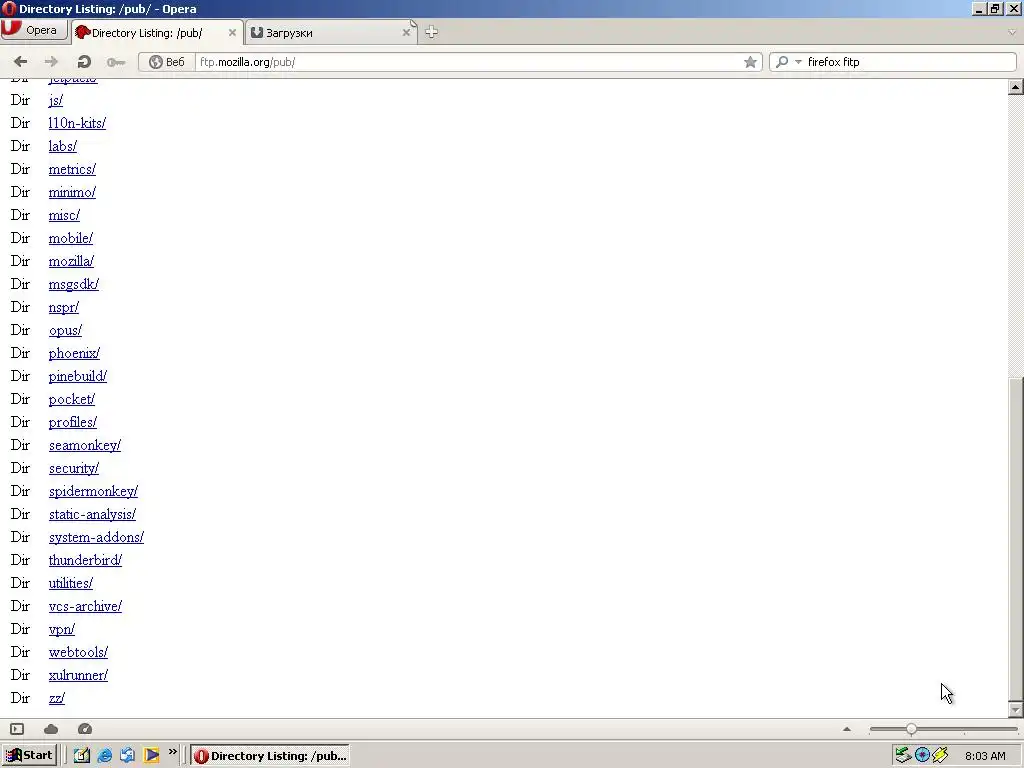Open the msgsdk/ directory link

click(74, 284)
